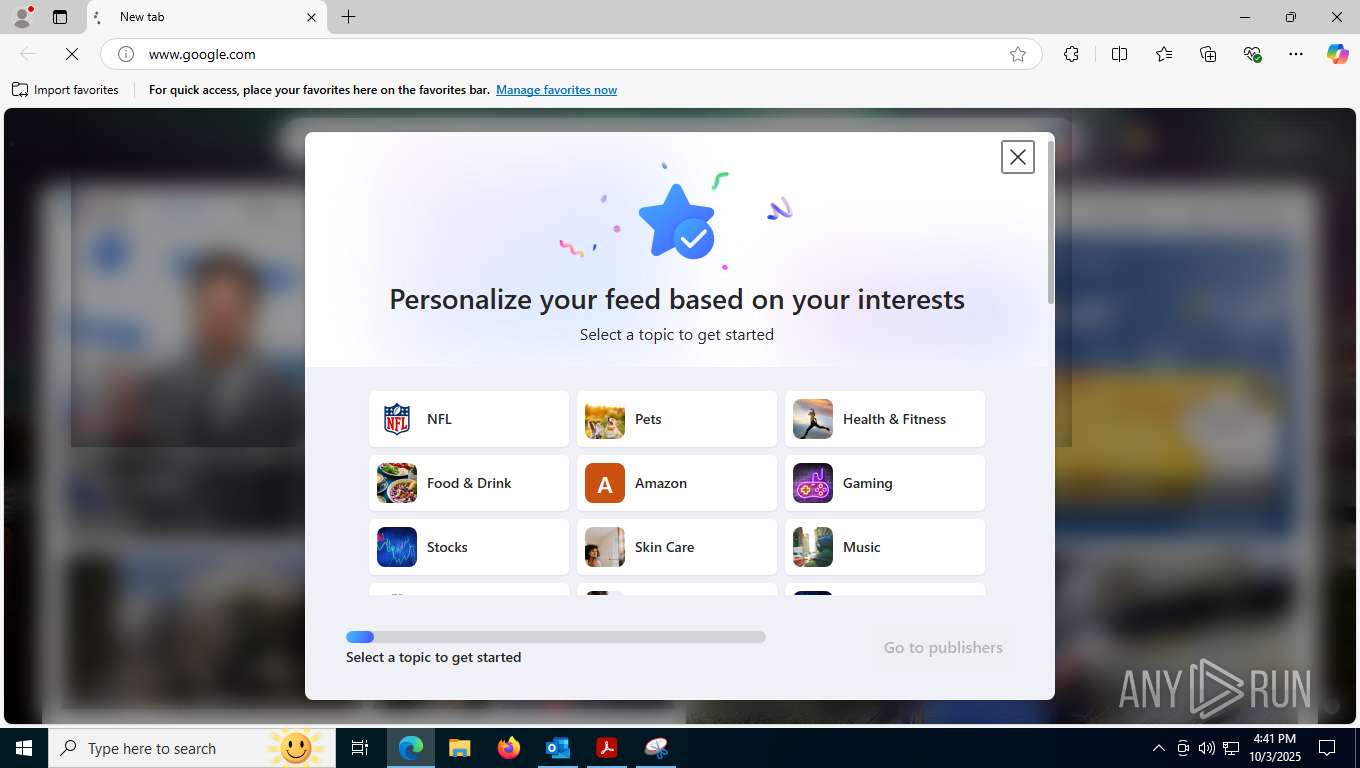Open the notification center icon
1360x768 pixels.
tap(1327, 748)
